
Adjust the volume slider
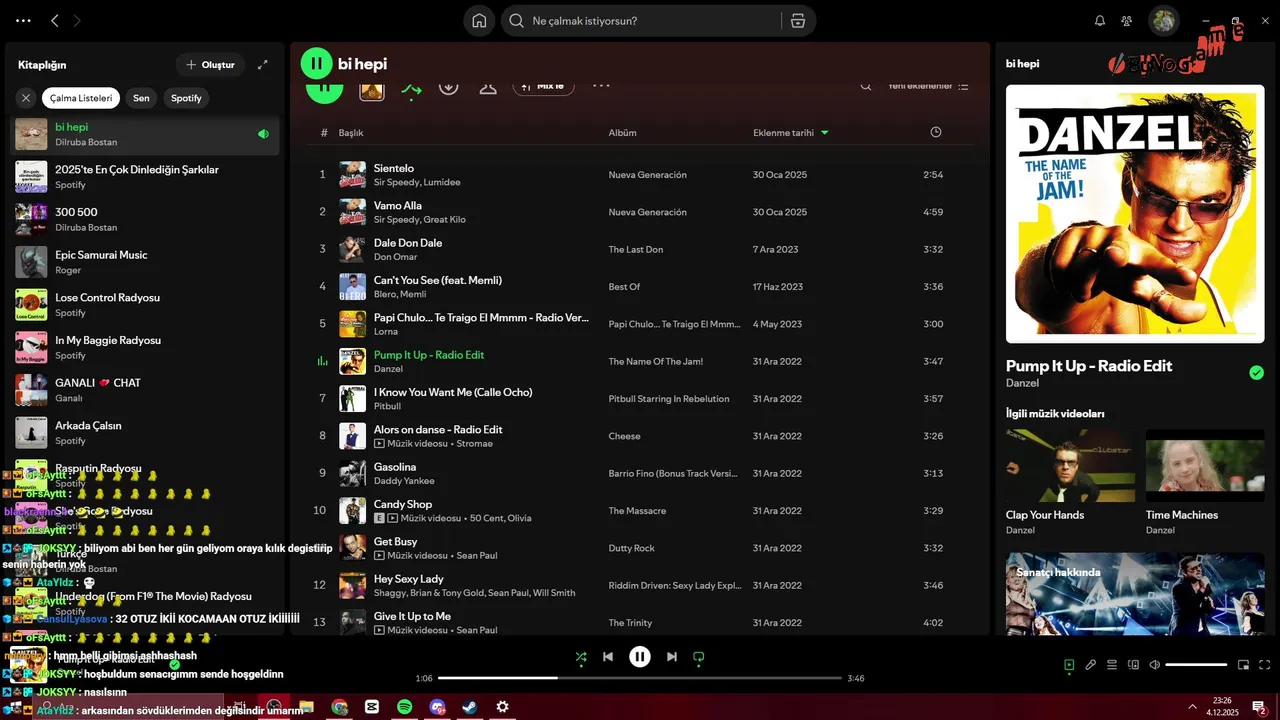click(x=1196, y=665)
